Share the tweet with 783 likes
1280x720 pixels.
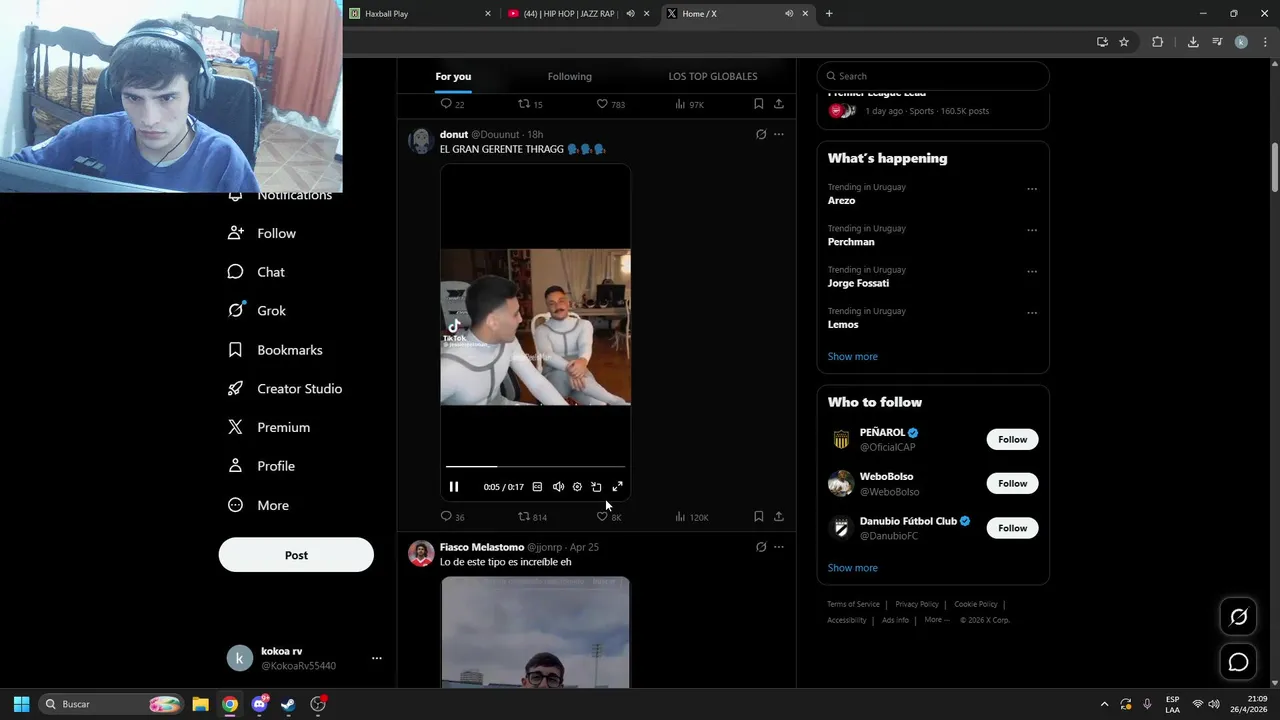778,104
